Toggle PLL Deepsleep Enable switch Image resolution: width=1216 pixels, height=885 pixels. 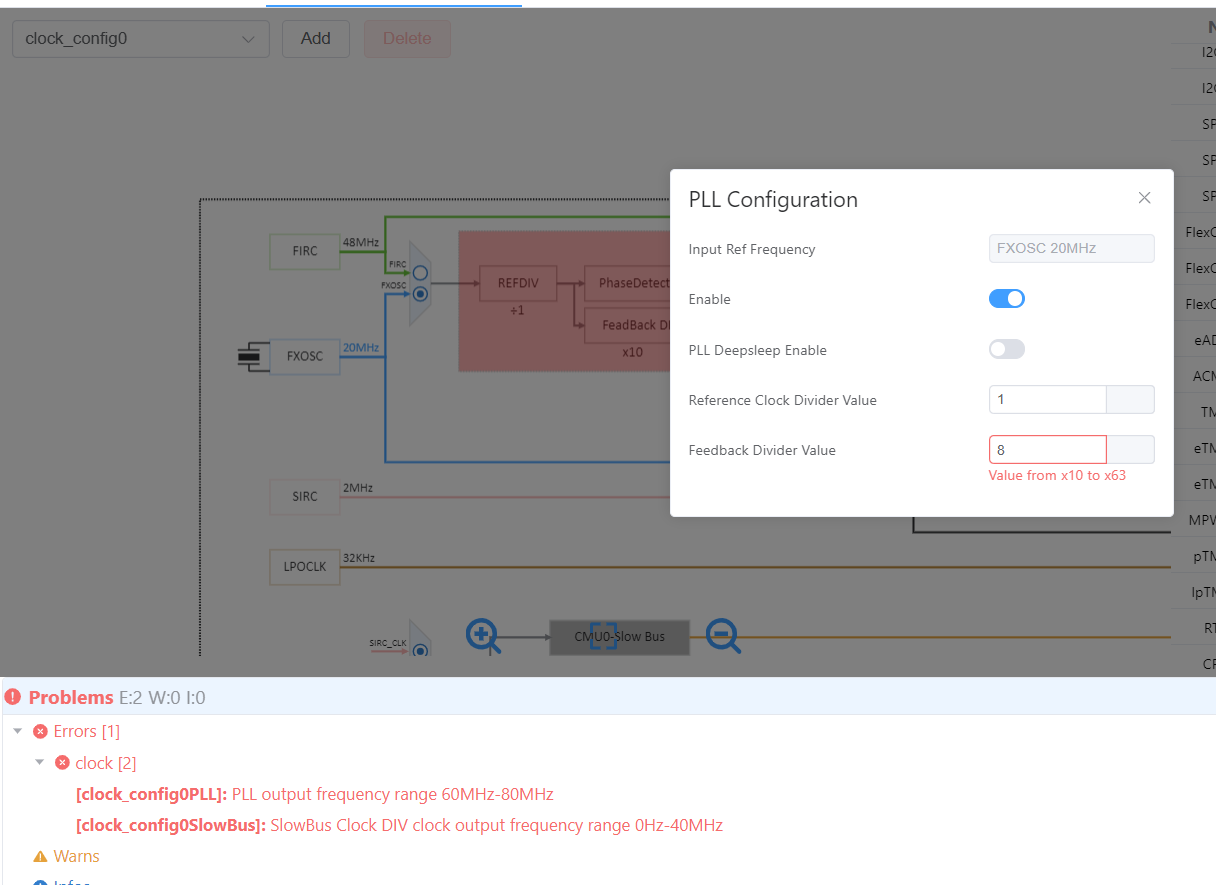(1007, 349)
